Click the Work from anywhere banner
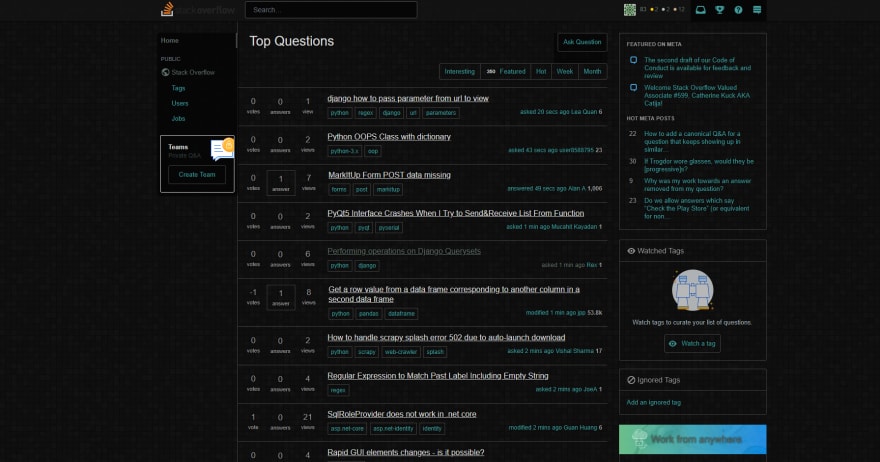Screen dimensions: 880x462 693,439
